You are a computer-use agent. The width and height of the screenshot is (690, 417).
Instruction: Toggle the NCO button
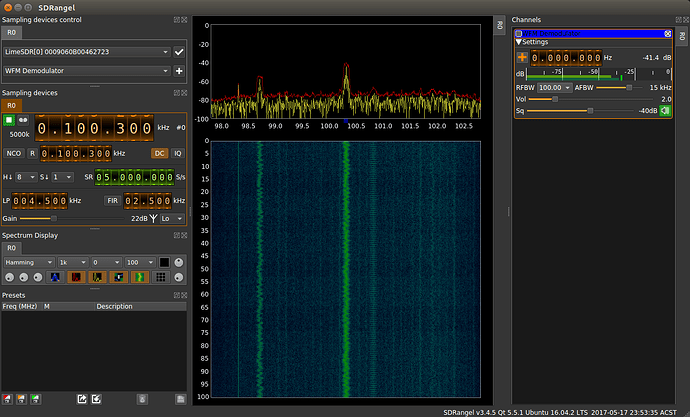[12, 153]
